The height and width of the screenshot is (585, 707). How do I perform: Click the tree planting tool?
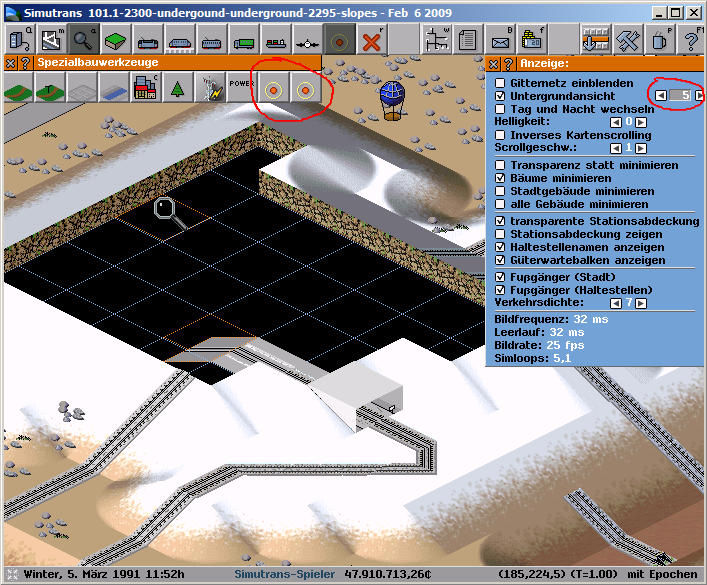coord(178,89)
